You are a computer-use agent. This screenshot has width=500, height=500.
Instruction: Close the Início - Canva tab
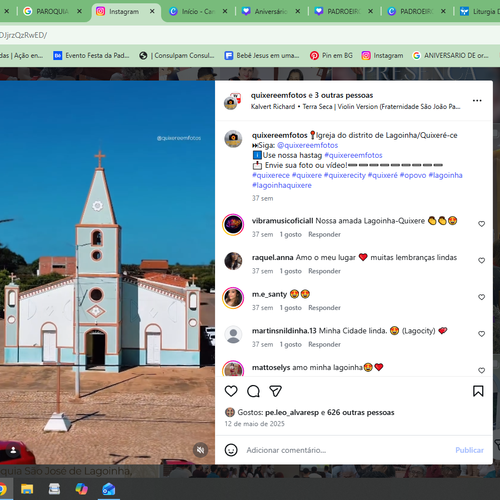click(x=225, y=11)
